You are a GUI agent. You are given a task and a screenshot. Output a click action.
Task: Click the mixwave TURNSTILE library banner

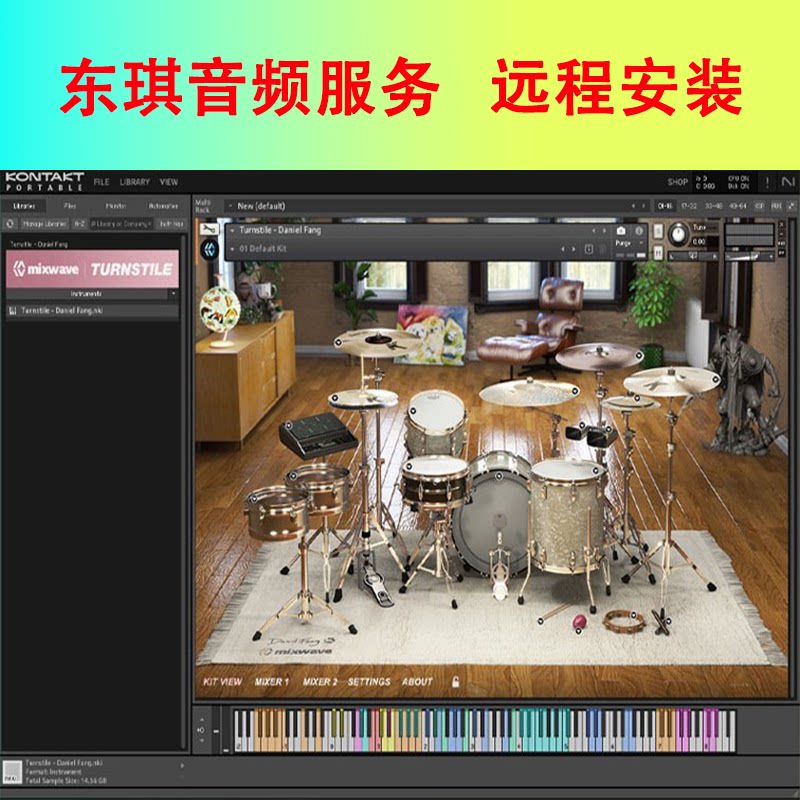(x=92, y=269)
